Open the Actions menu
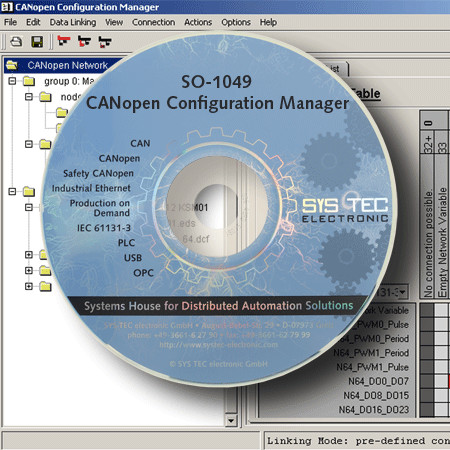This screenshot has width=450, height=450. [198, 22]
